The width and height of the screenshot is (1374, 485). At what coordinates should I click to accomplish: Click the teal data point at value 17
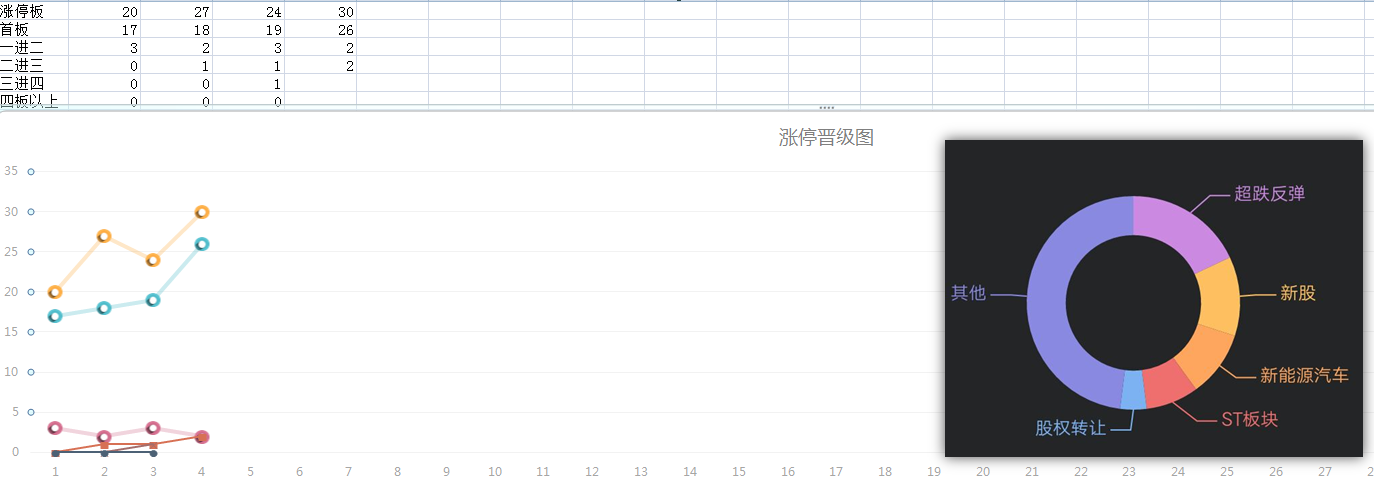(55, 316)
